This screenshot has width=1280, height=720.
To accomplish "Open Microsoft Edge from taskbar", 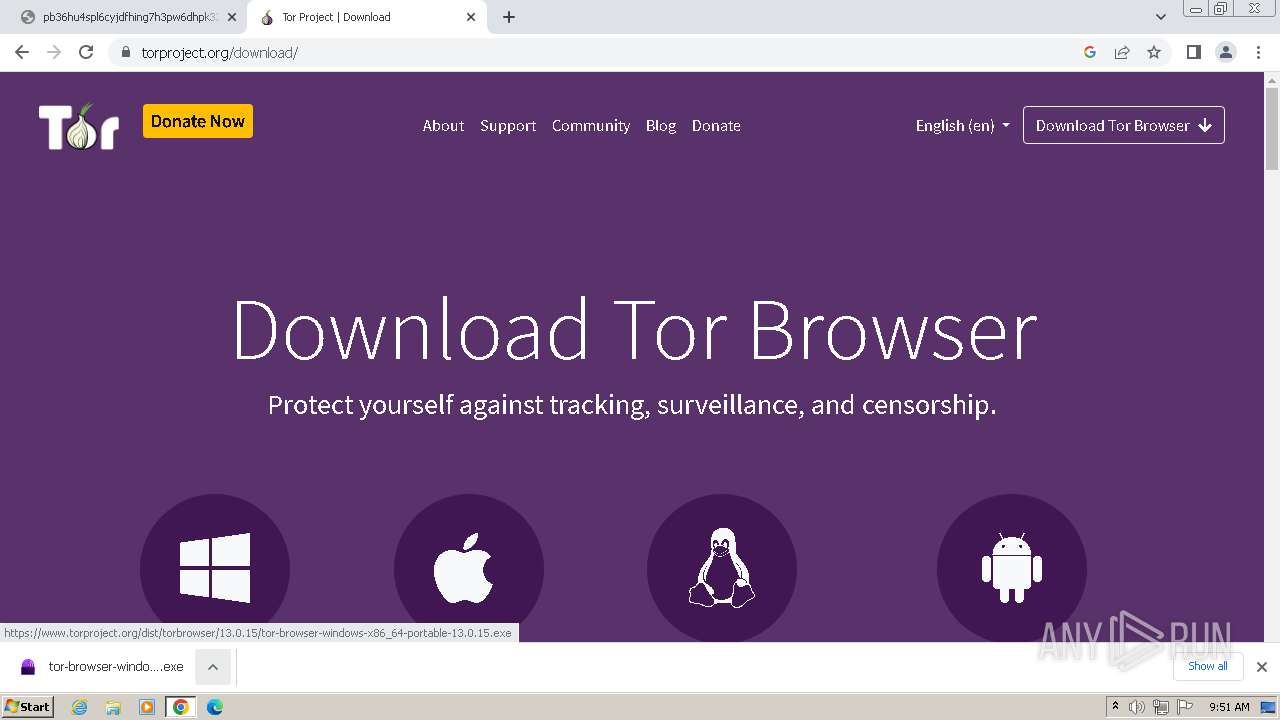I will click(x=215, y=707).
